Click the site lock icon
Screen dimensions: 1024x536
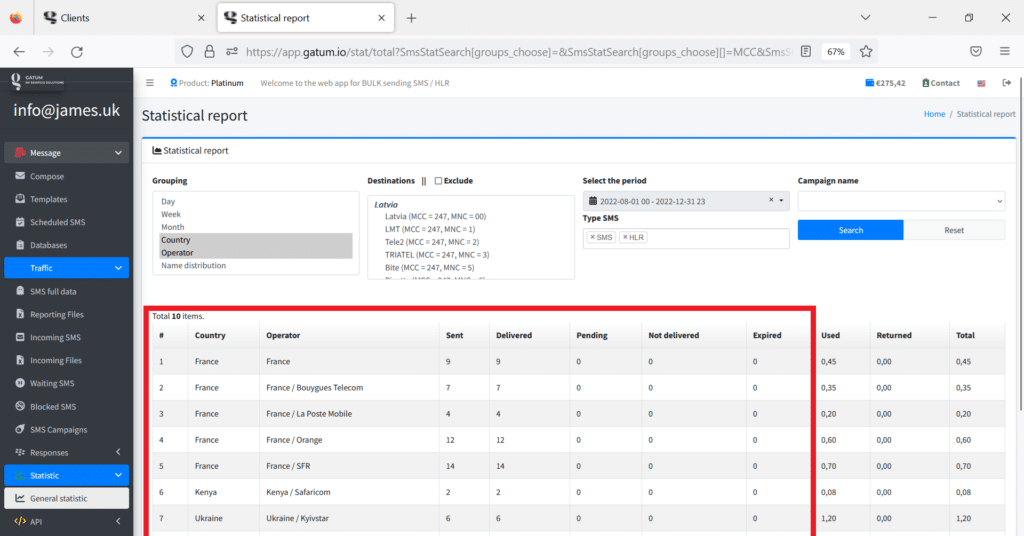pyautogui.click(x=209, y=52)
